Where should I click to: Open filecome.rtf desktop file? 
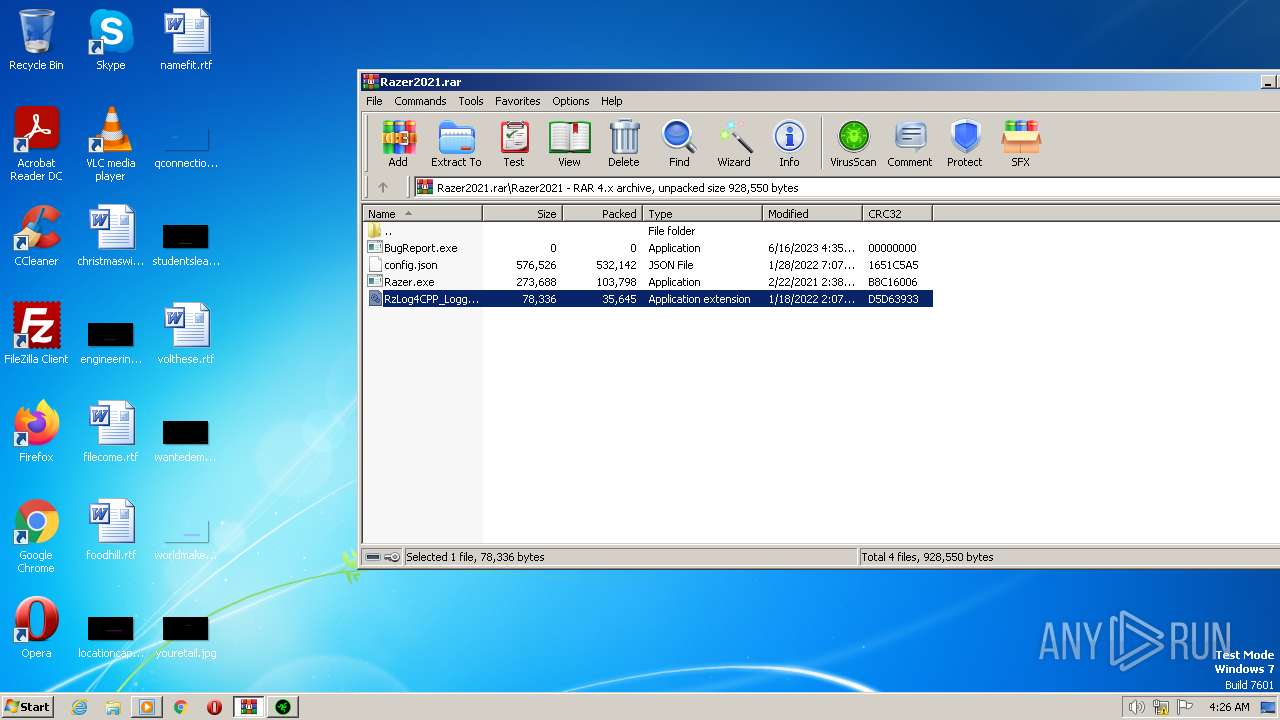pyautogui.click(x=110, y=432)
